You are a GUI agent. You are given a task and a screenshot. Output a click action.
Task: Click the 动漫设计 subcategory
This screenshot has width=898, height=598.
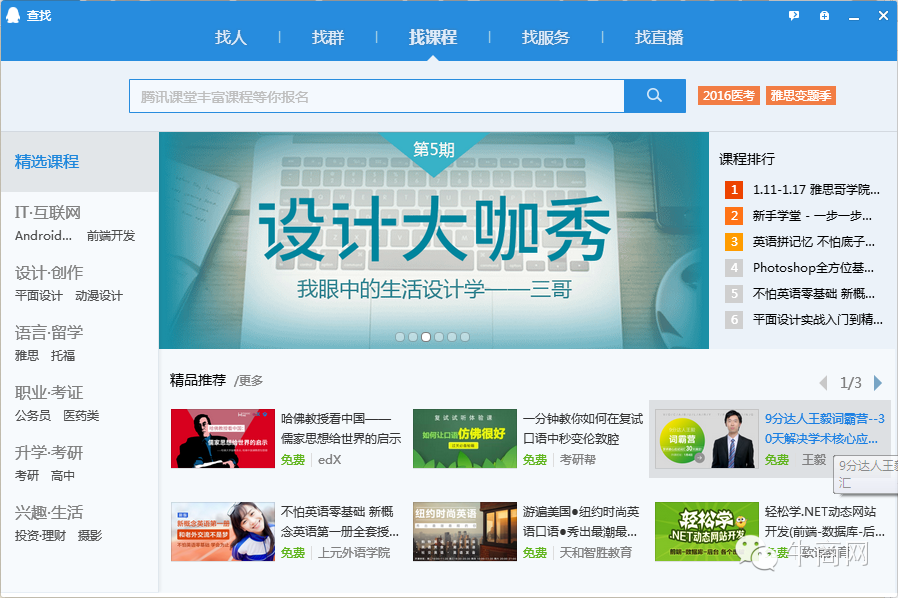point(99,296)
